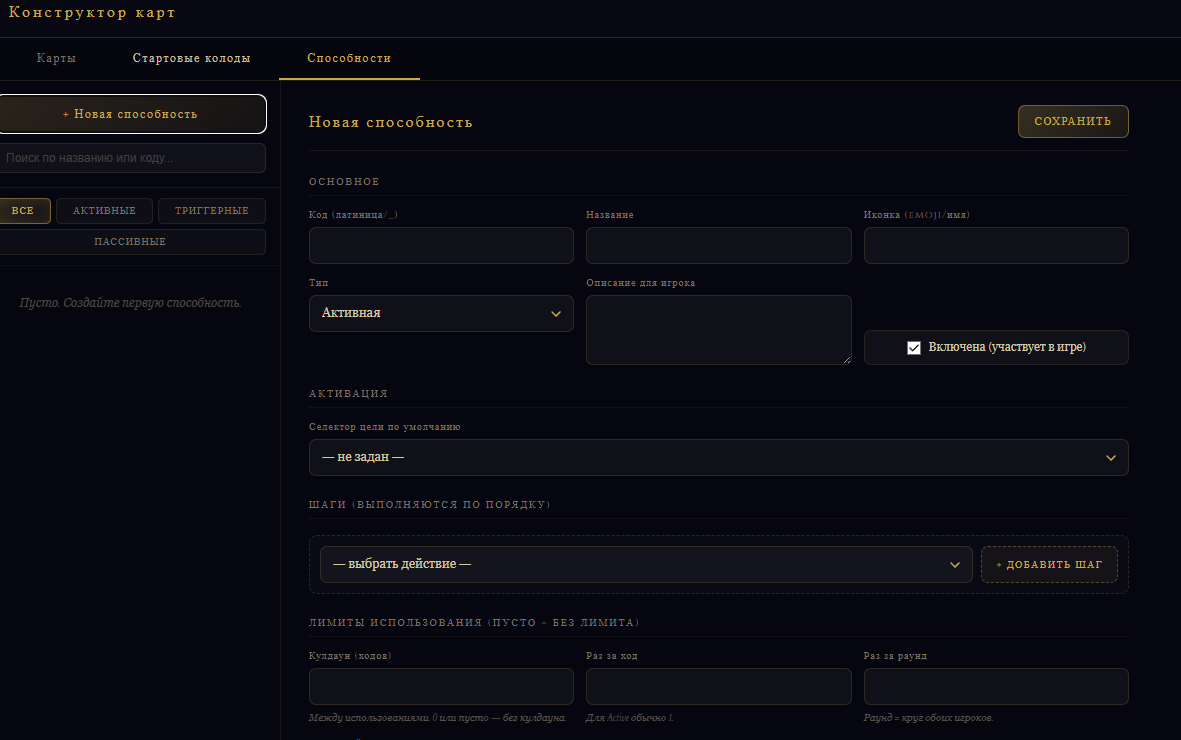Click the 'Код (латиница/_)' input field
This screenshot has width=1181, height=740.
(x=441, y=246)
